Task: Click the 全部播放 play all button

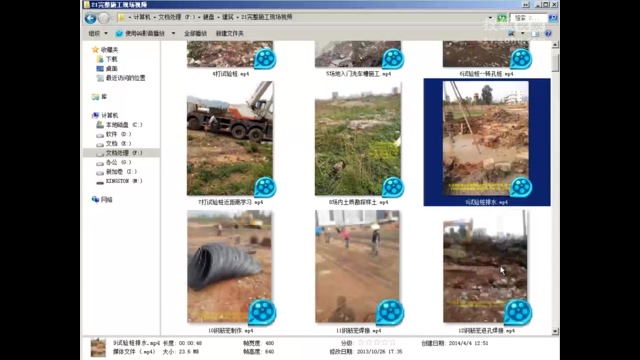Action: click(195, 33)
